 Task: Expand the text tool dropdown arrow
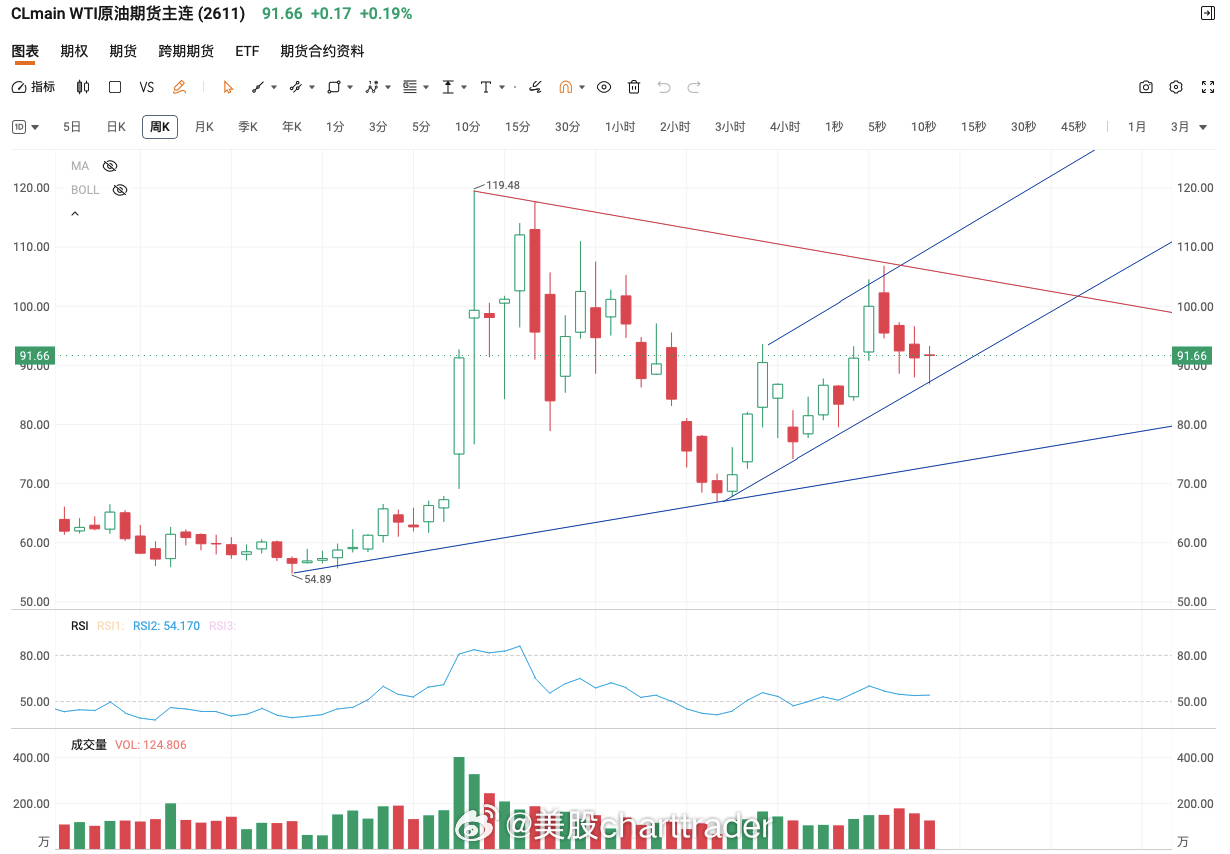coord(502,87)
